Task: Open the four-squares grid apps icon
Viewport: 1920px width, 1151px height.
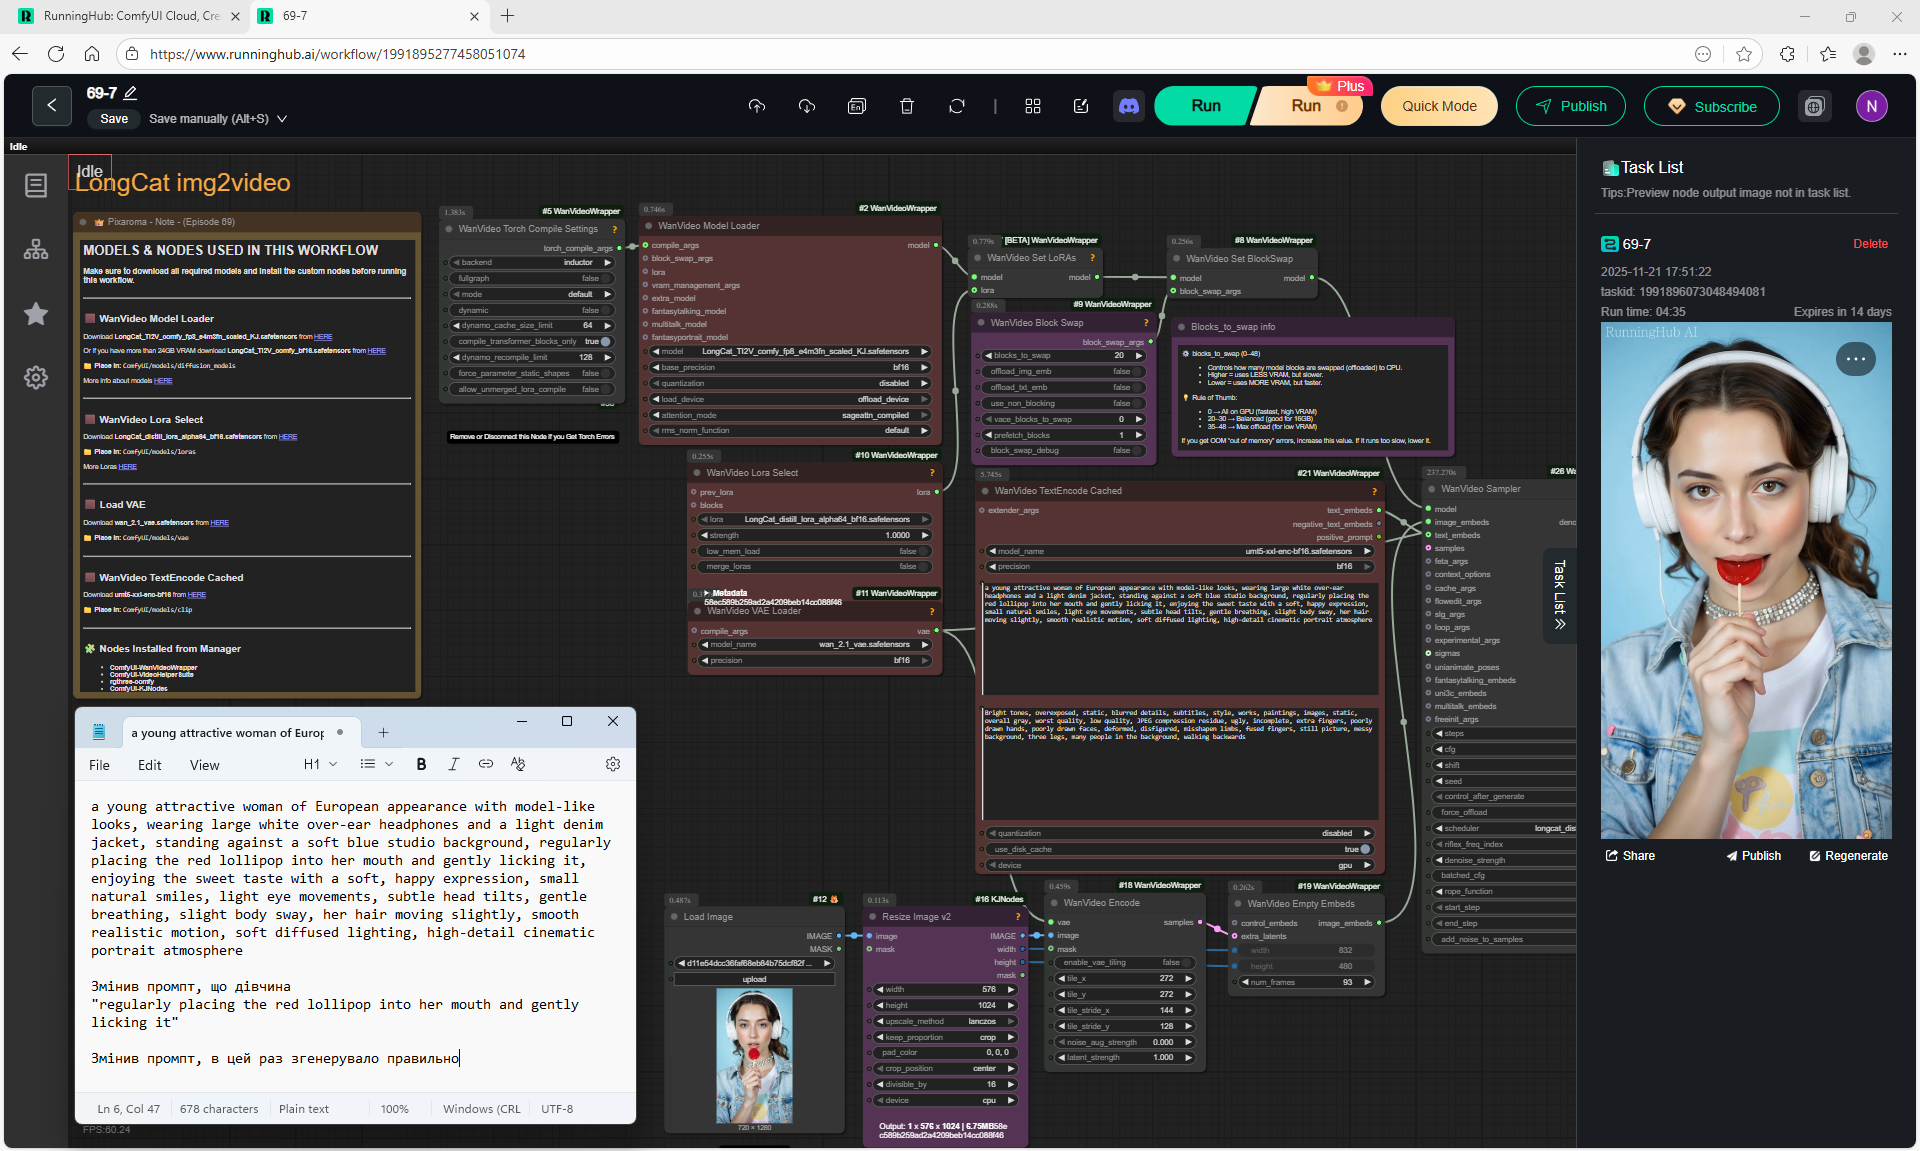Action: pos(1033,106)
